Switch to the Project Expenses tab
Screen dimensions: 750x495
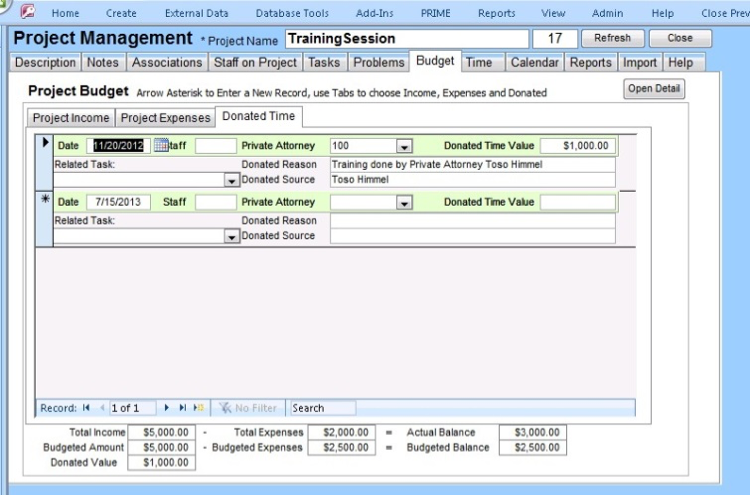166,118
